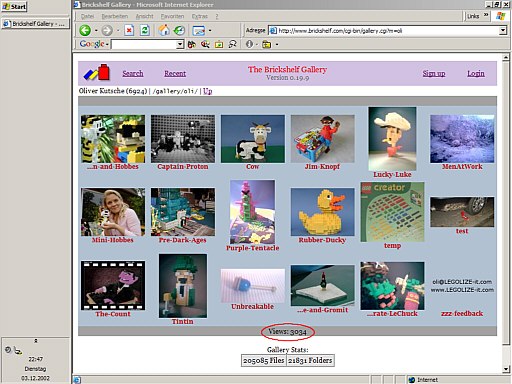Open the Ansicht menu
Image resolution: width=512 pixels, height=384 pixels.
click(x=144, y=16)
